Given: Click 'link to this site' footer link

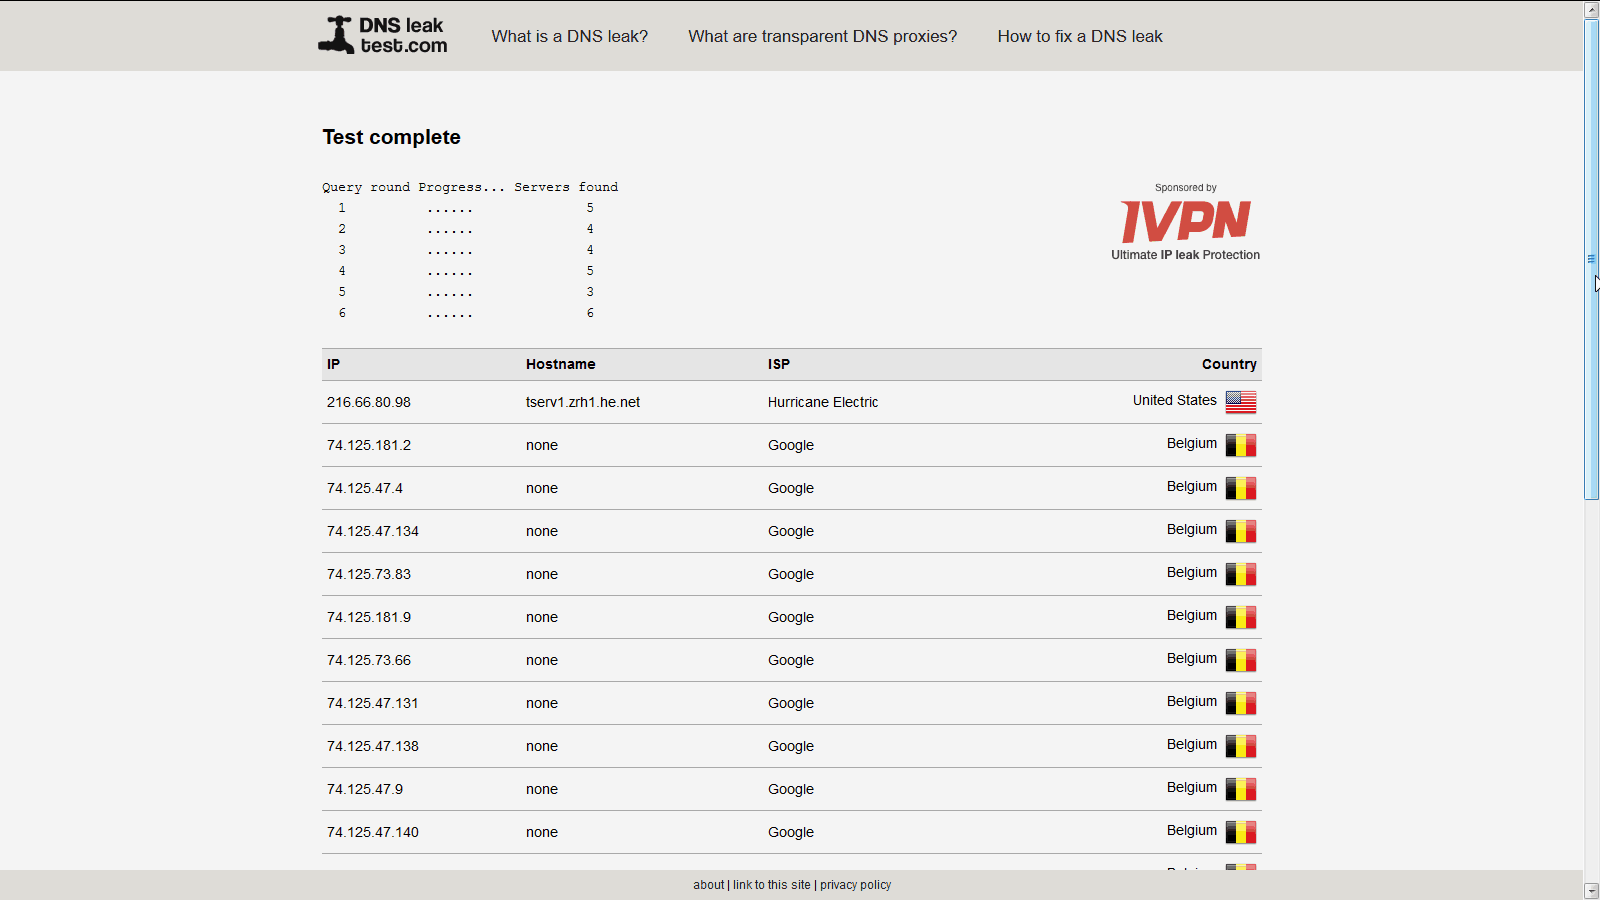Looking at the screenshot, I should [772, 885].
